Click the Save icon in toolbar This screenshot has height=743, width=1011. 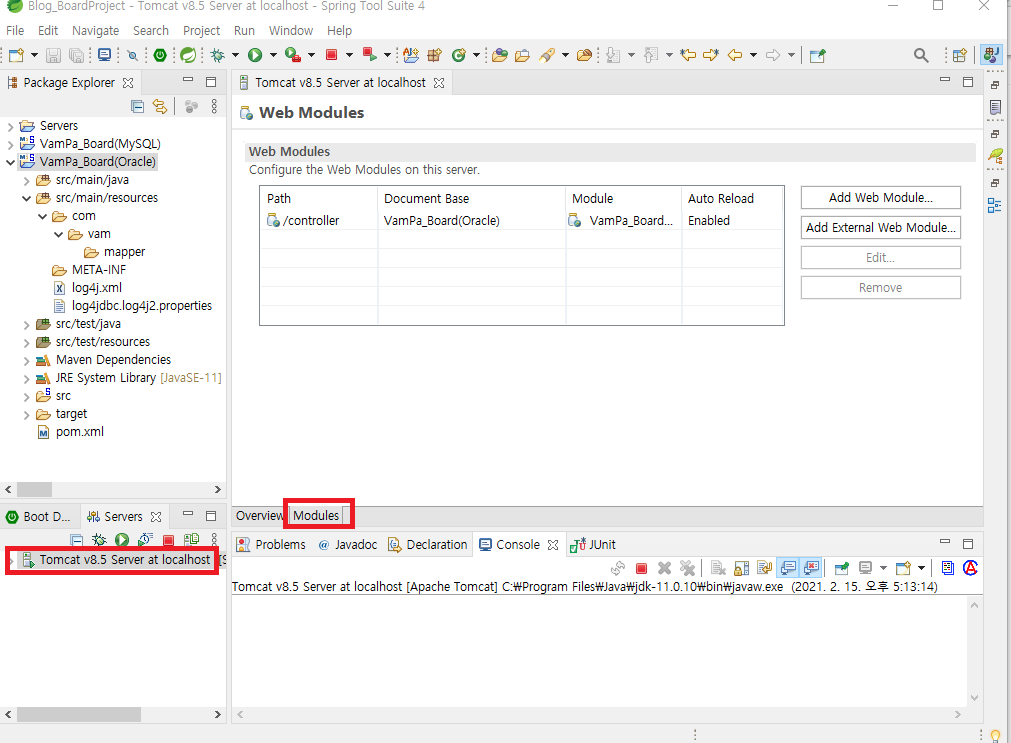[54, 55]
